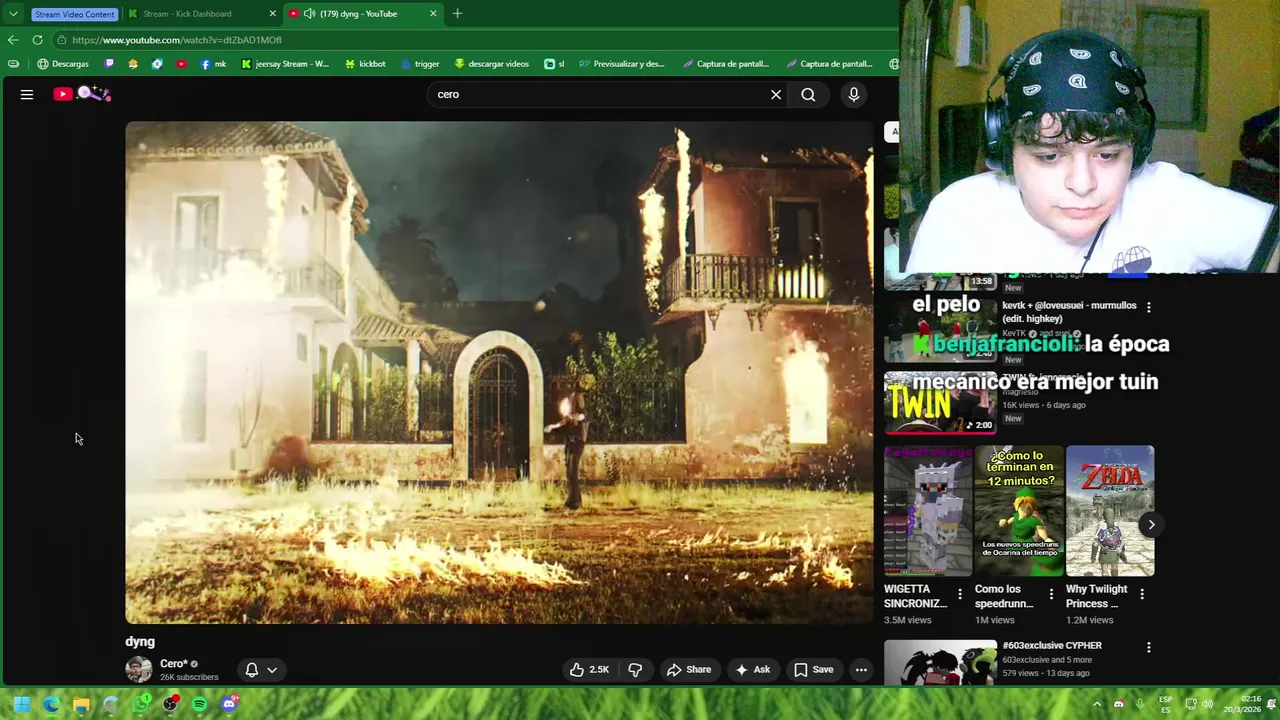Open options for WIGETTA SINCRONIZ... short
1280x720 pixels.
pyautogui.click(x=960, y=594)
